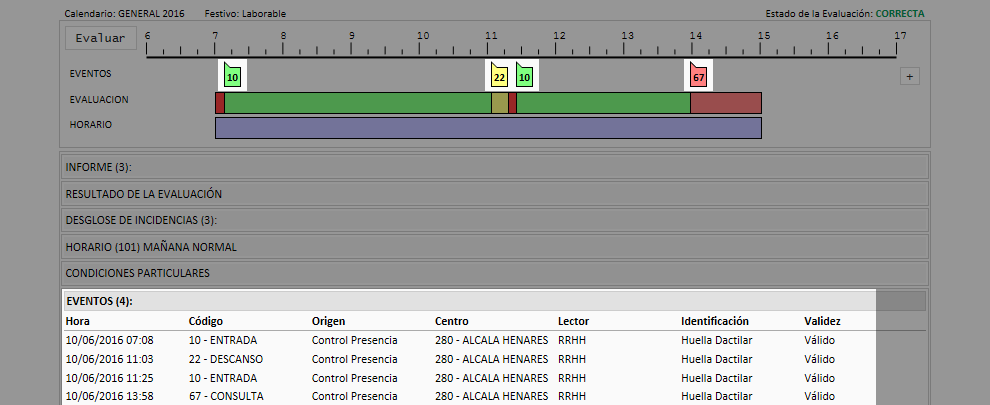Click the 22 - DESCANSO code cell
This screenshot has width=990, height=405.
click(226, 360)
